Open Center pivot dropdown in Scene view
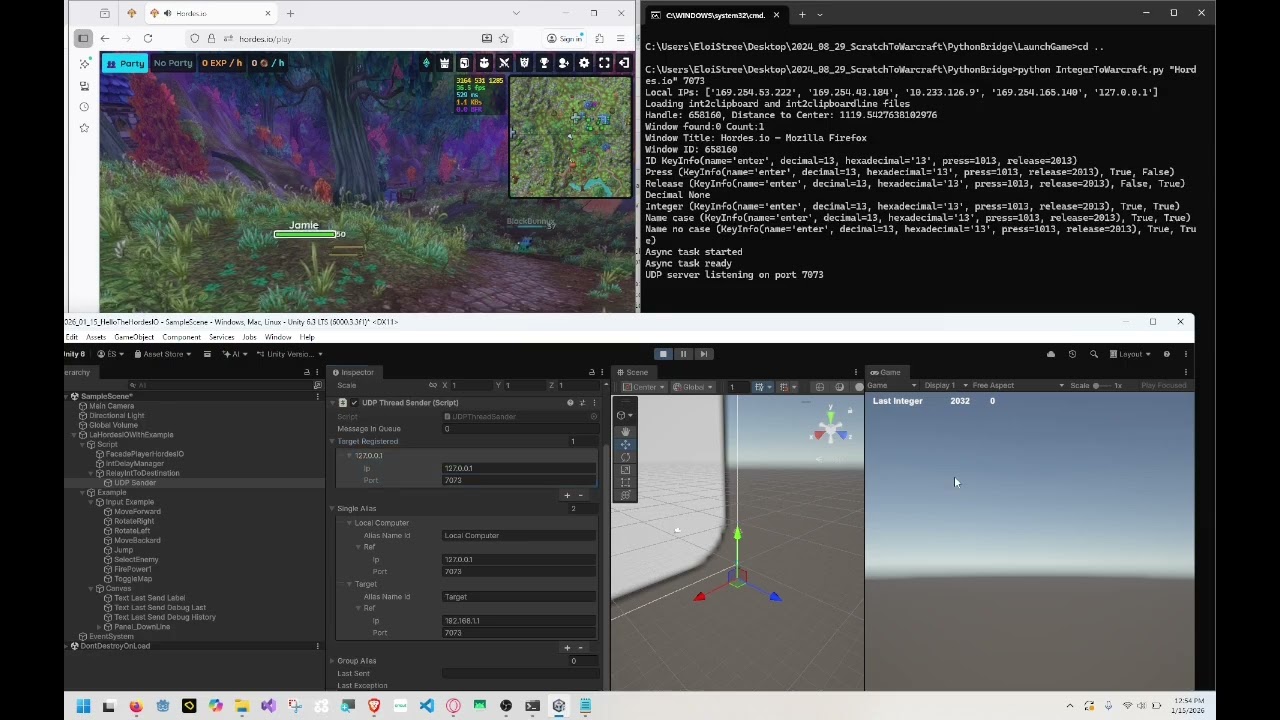The width and height of the screenshot is (1280, 720). click(643, 387)
